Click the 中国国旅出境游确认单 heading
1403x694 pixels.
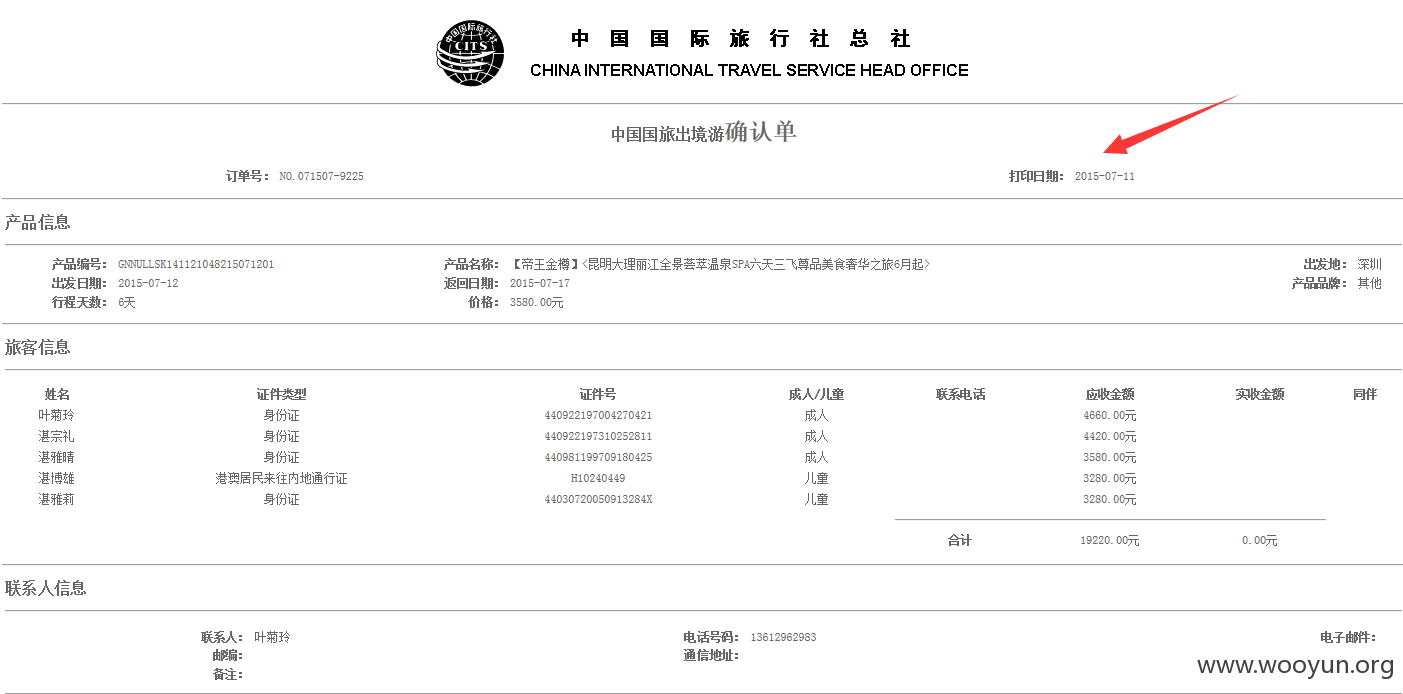(704, 132)
